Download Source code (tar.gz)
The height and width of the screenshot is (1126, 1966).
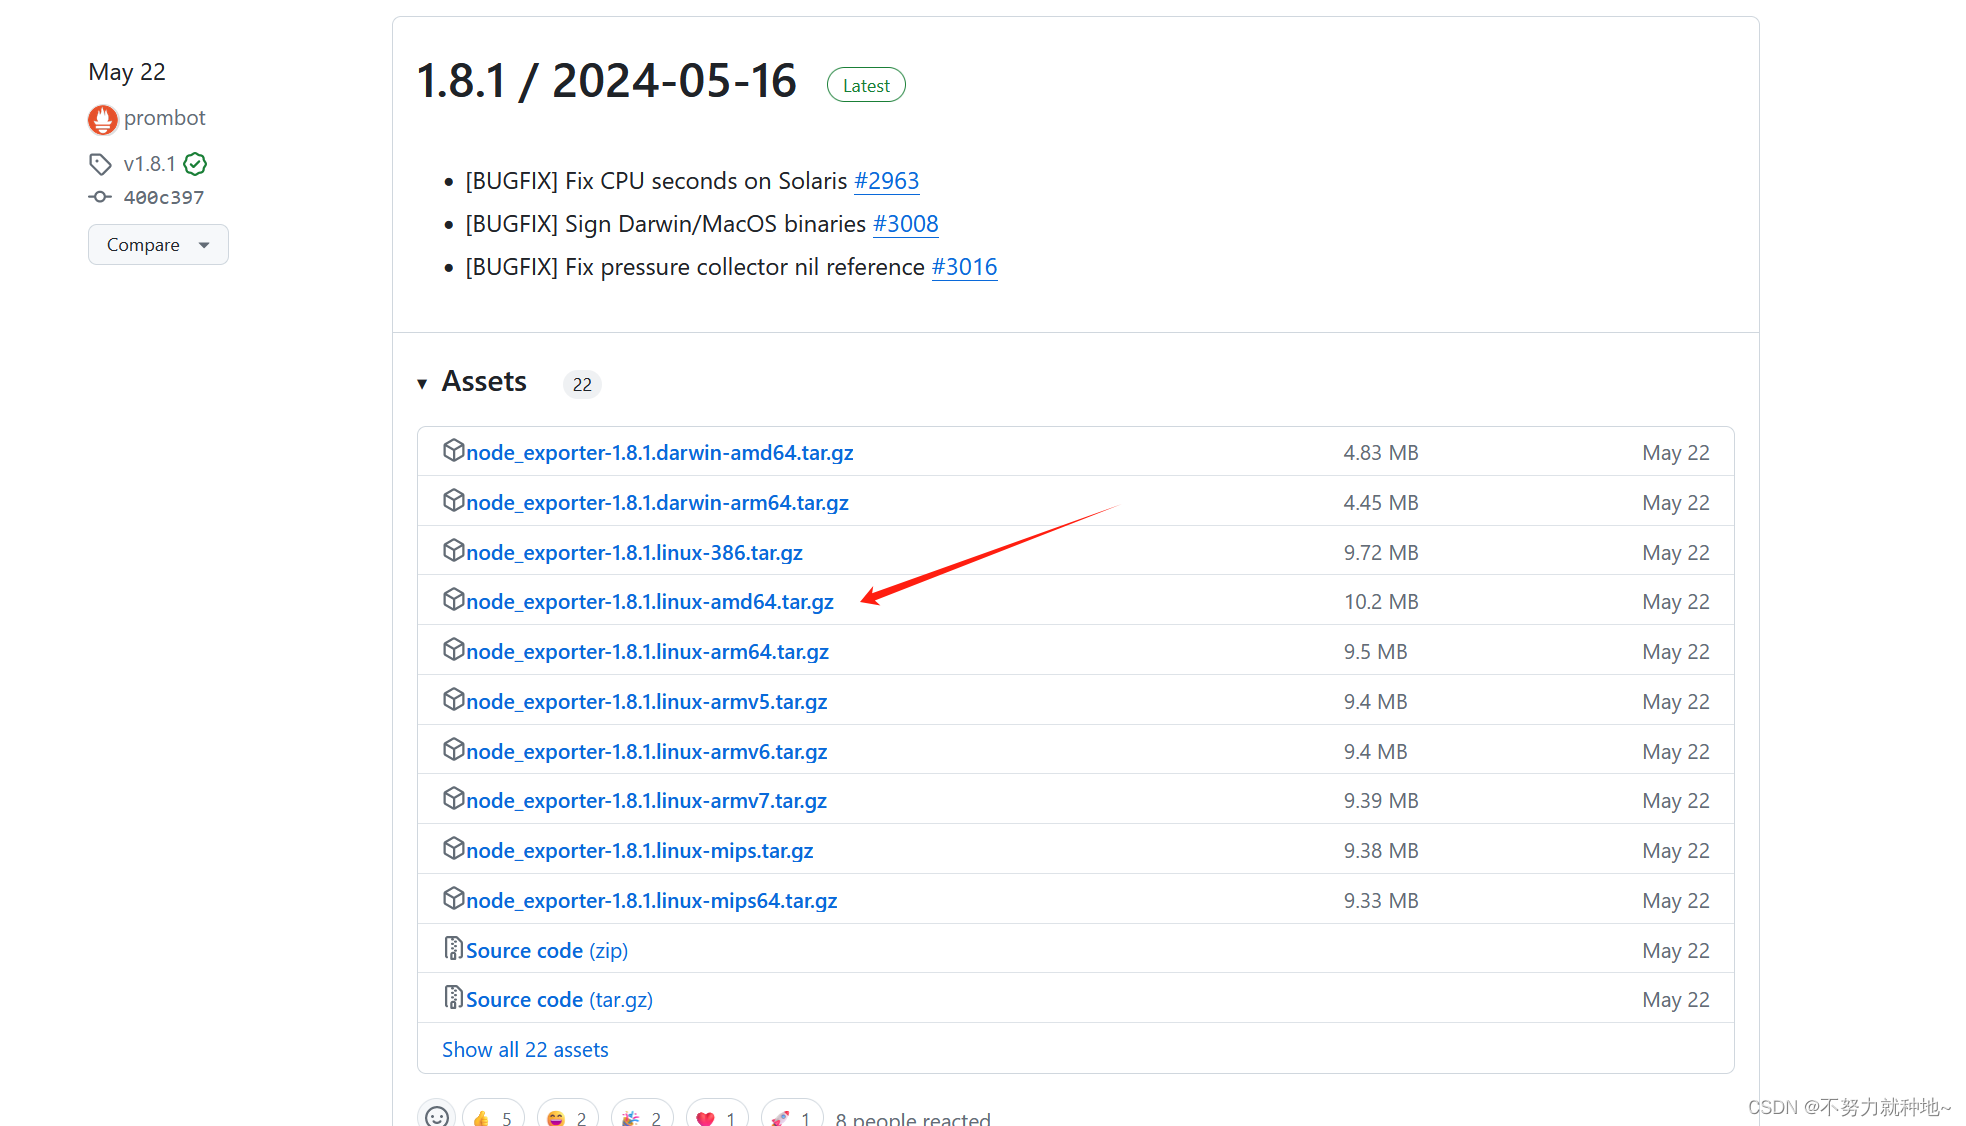(x=559, y=1000)
